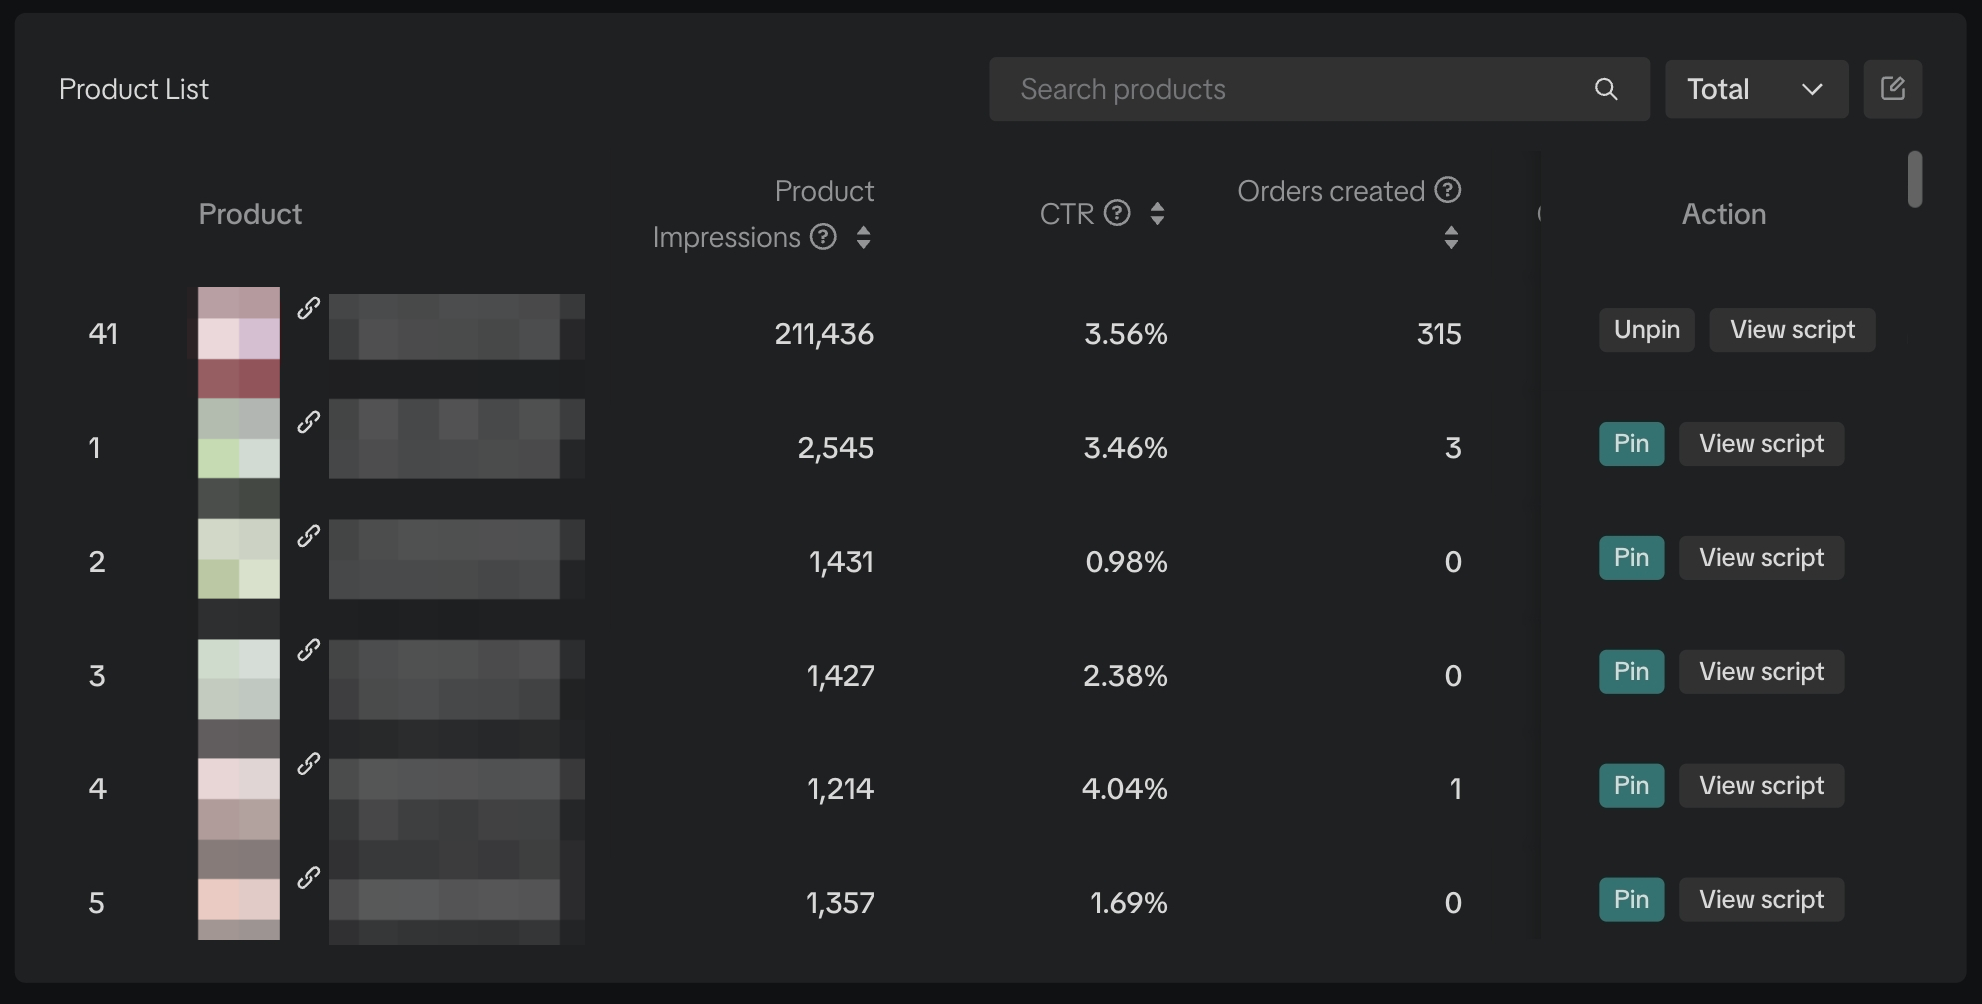Viewport: 1982px width, 1004px height.
Task: Click the vertical scrollbar handle
Action: 1914,179
